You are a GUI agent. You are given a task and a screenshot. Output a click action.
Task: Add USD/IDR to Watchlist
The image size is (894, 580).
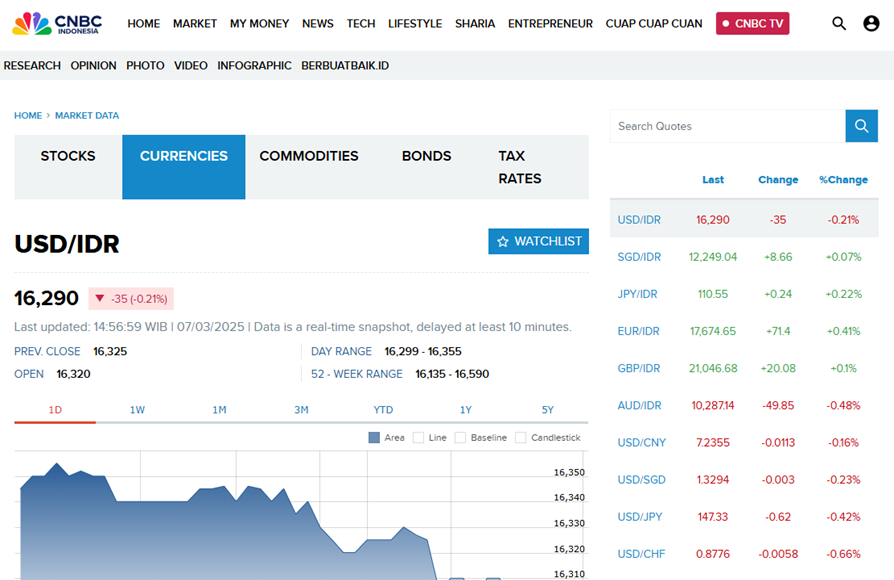pyautogui.click(x=538, y=241)
